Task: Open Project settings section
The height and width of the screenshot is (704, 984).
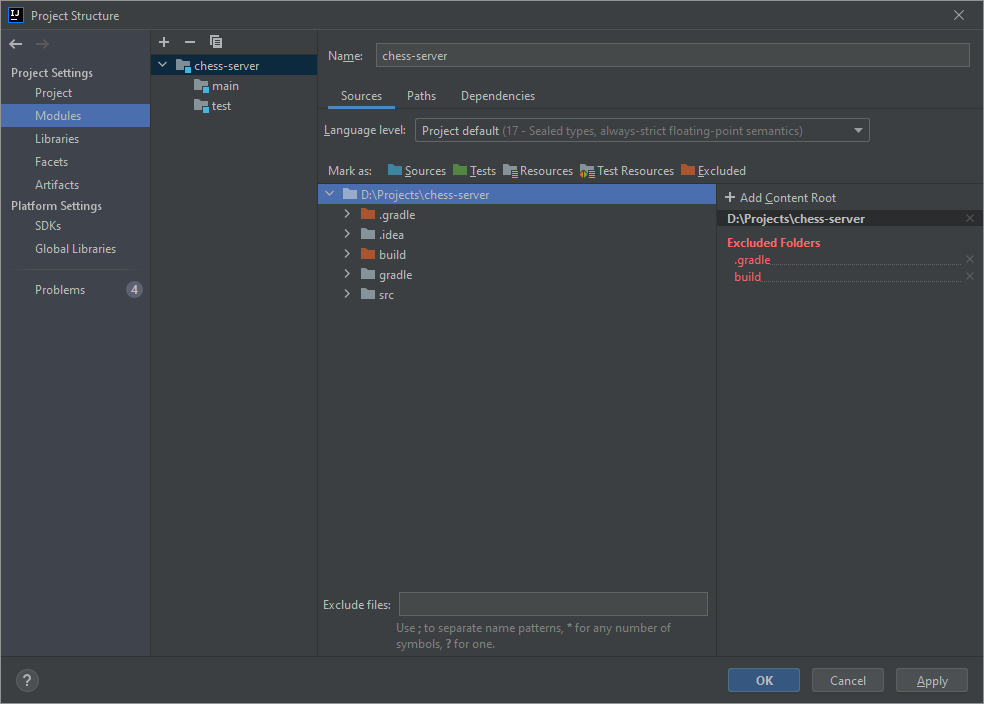Action: [x=53, y=93]
